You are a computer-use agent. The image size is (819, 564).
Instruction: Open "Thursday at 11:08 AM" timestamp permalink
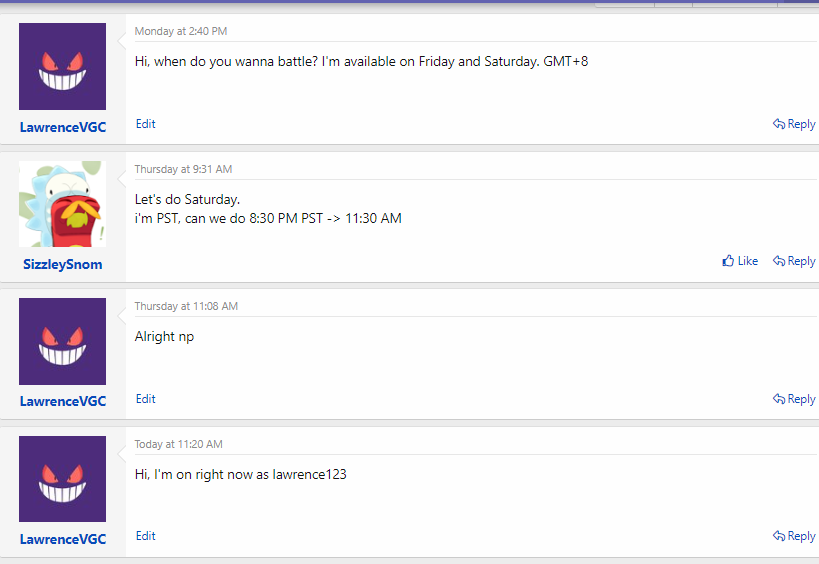pos(186,306)
